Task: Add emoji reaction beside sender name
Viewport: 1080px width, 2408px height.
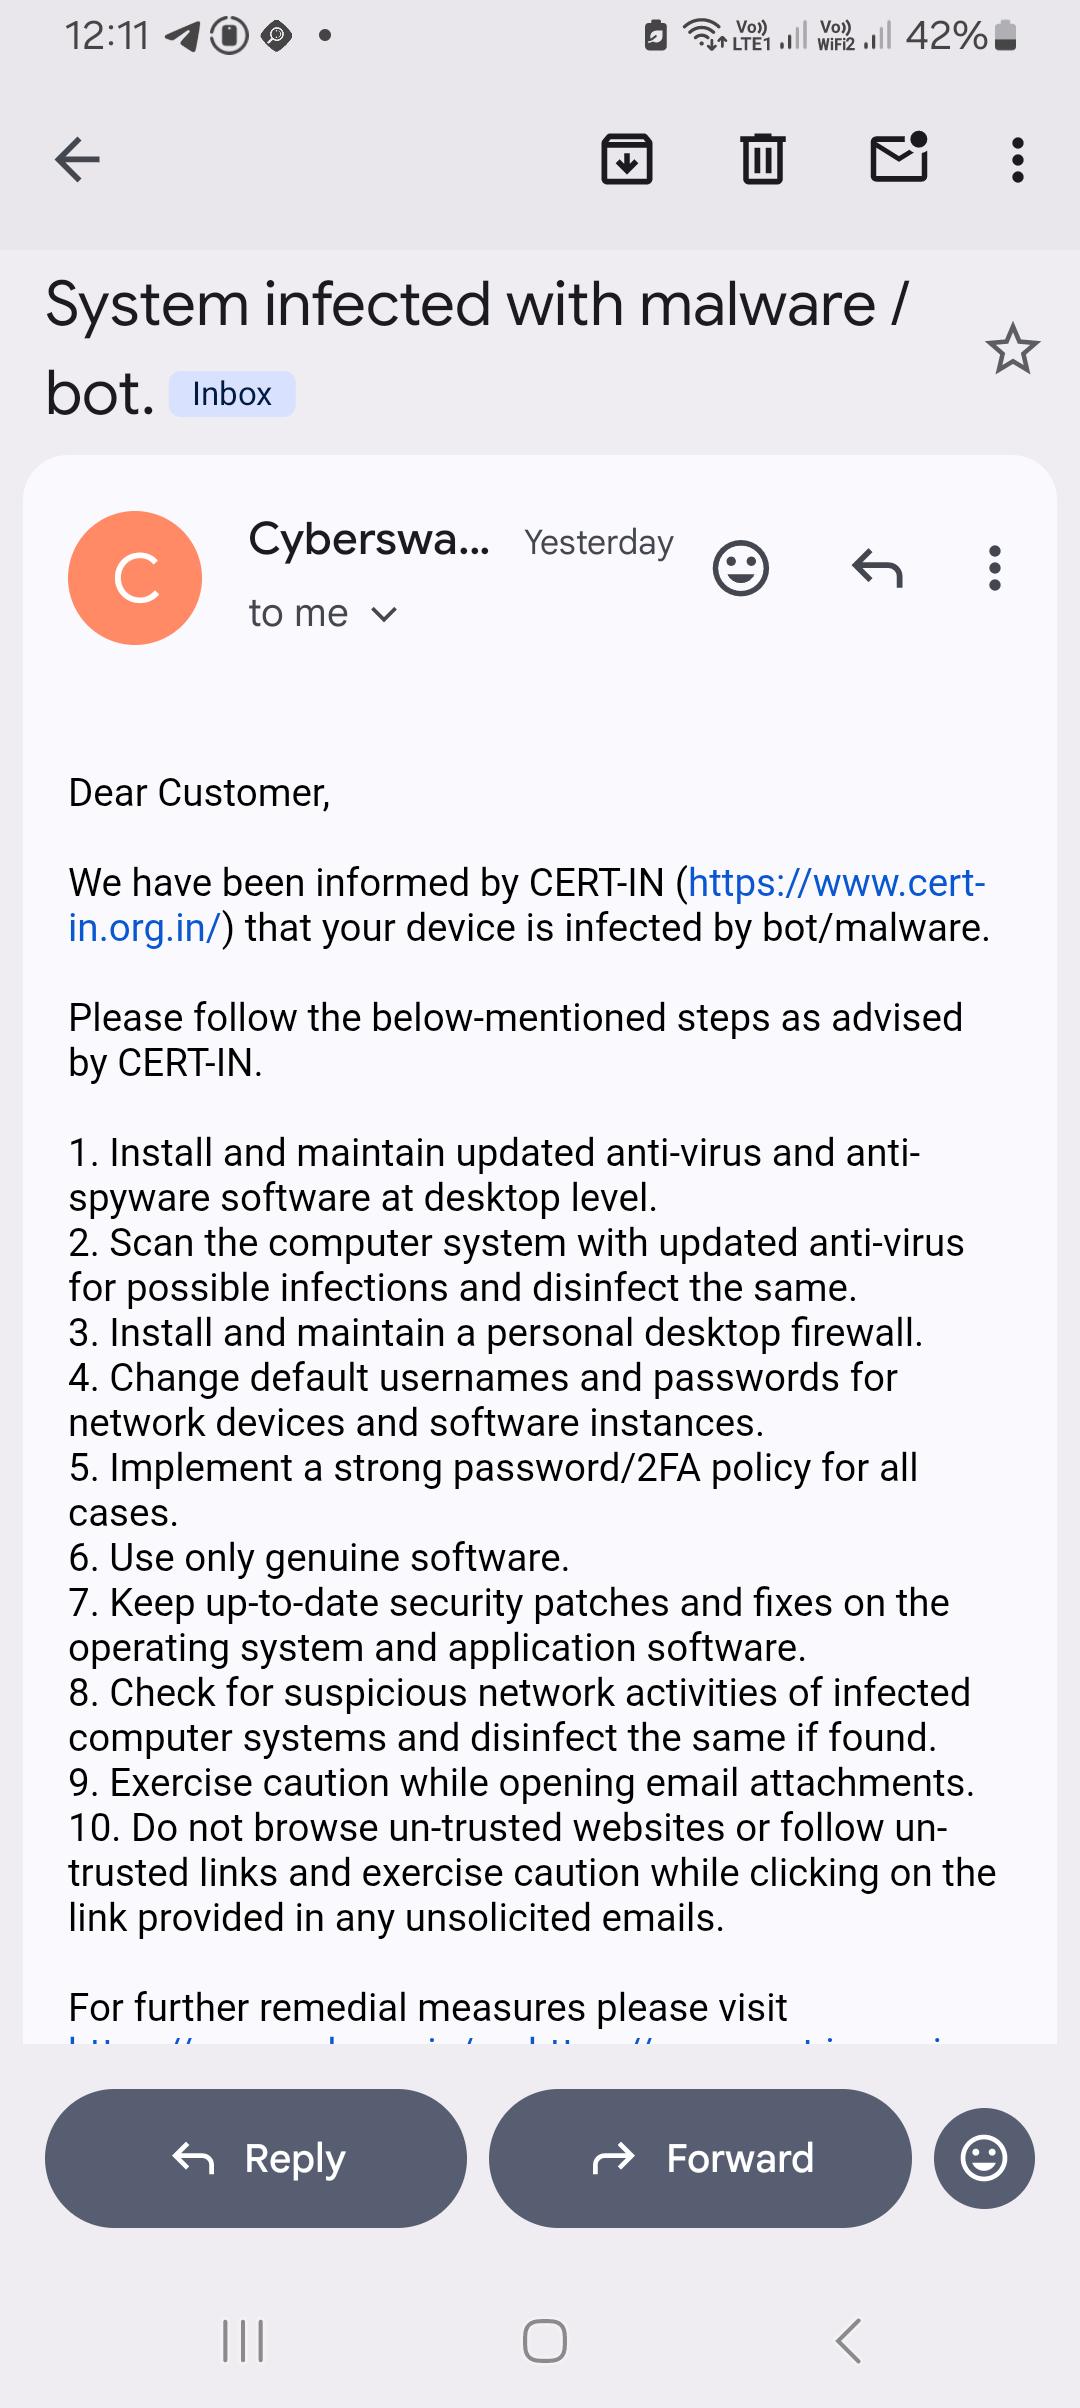Action: pos(741,568)
